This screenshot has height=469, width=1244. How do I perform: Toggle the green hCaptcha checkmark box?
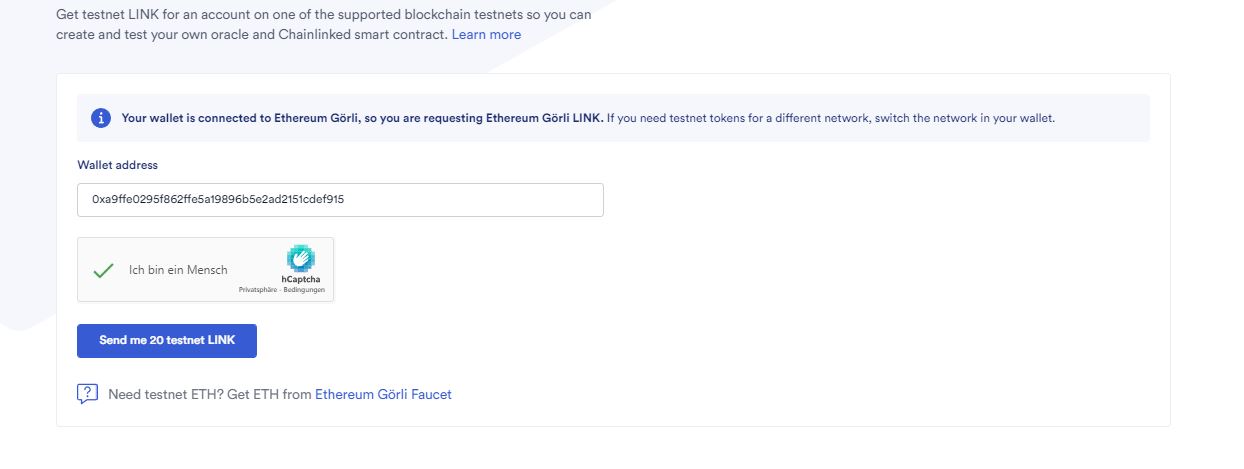(x=102, y=270)
